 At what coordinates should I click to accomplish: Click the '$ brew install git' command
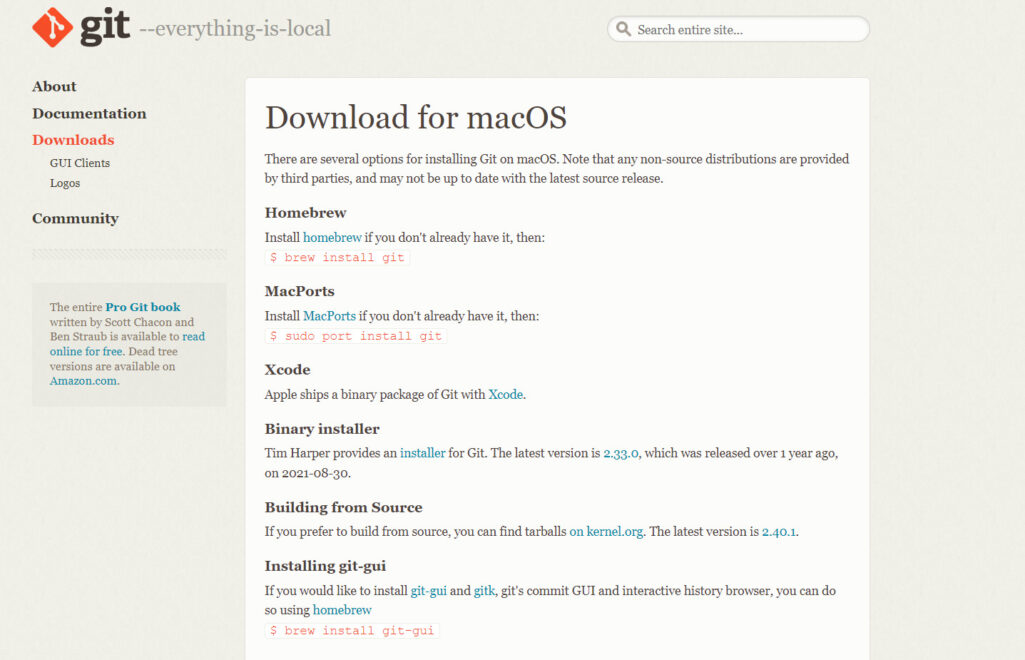point(337,257)
